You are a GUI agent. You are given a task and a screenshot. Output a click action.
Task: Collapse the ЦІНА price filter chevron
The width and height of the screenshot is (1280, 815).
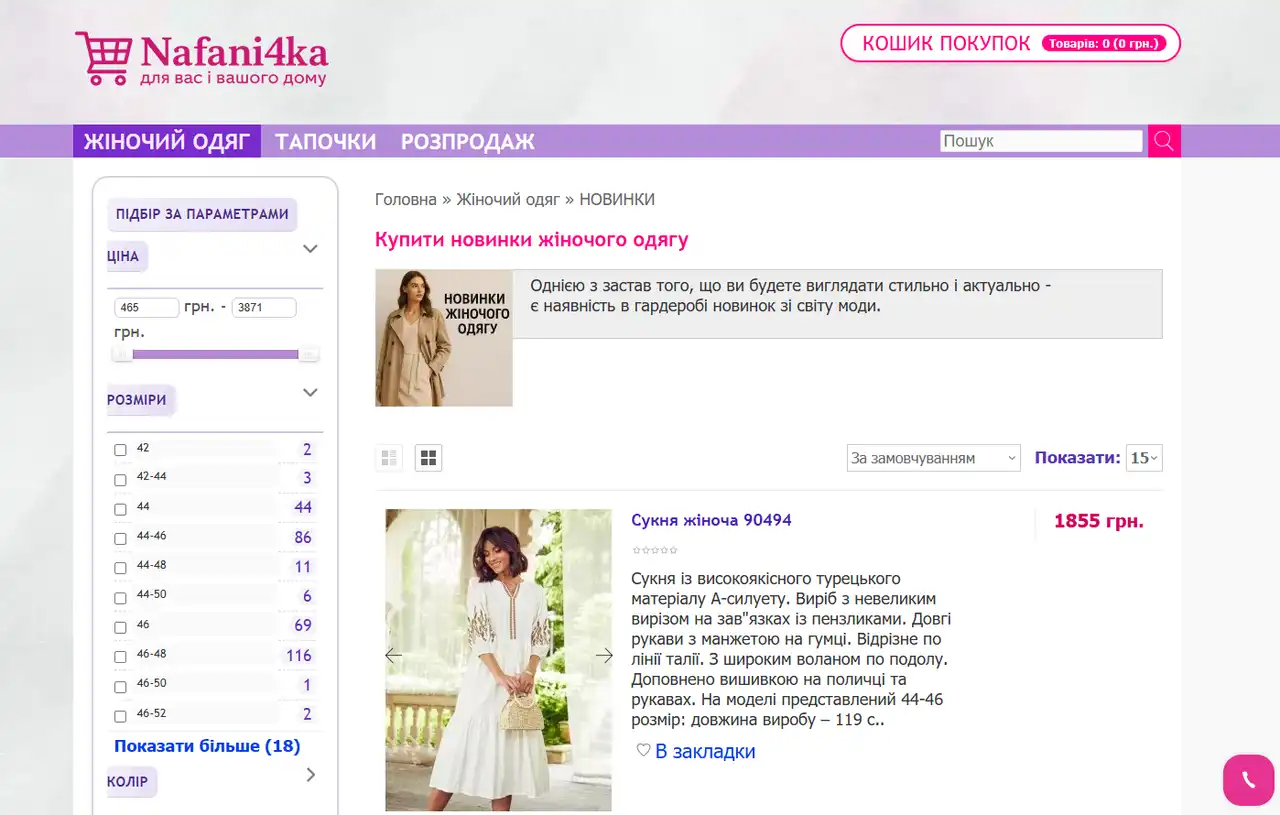pyautogui.click(x=310, y=249)
